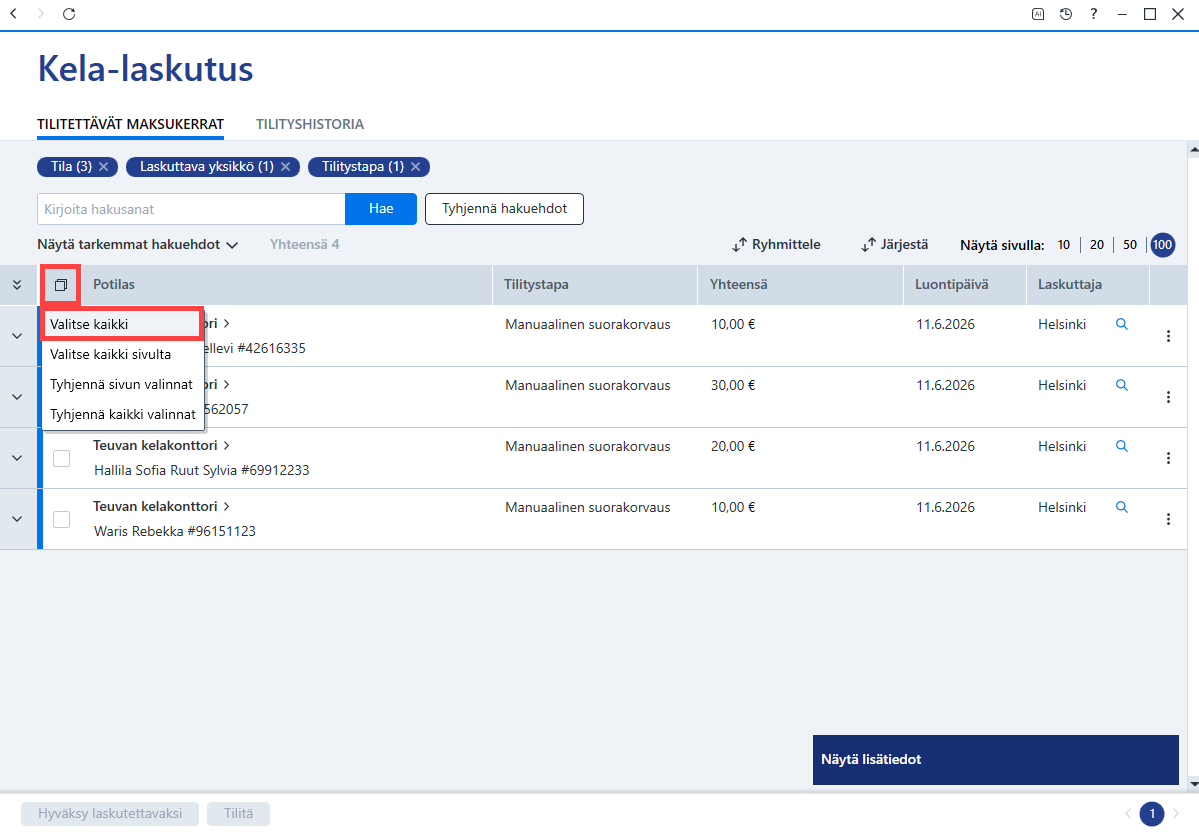Click the Ryhmittele grouping control

click(x=776, y=245)
